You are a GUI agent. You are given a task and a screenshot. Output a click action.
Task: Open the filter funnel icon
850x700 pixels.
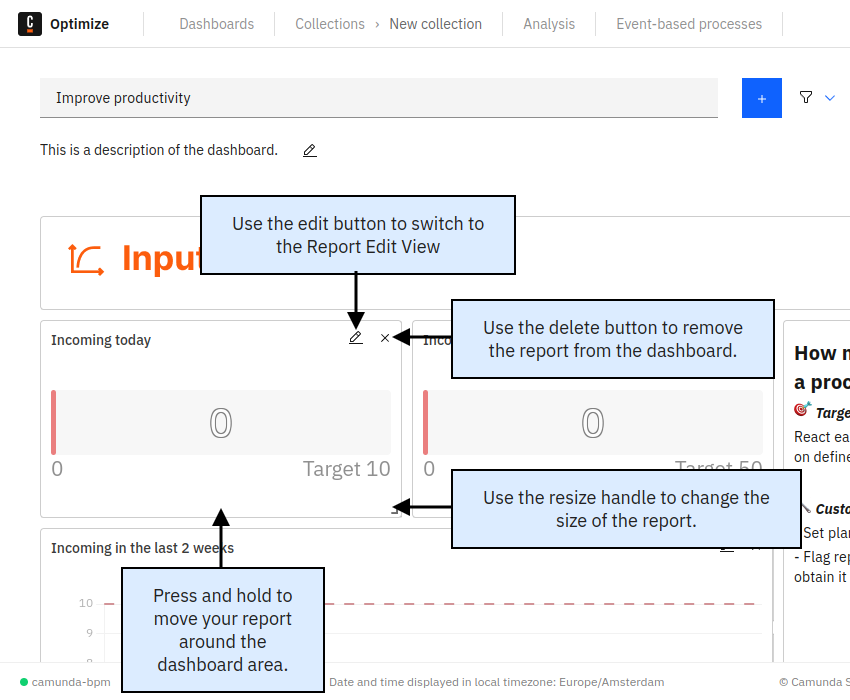pos(806,97)
